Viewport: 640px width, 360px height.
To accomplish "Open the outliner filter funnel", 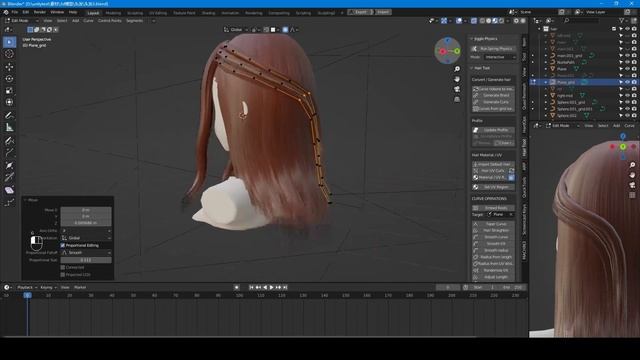I will [622, 20].
